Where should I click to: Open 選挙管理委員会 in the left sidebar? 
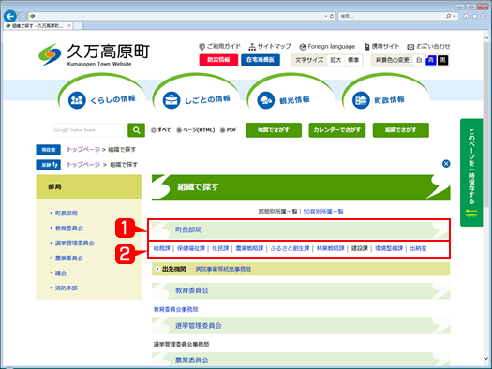(x=75, y=243)
